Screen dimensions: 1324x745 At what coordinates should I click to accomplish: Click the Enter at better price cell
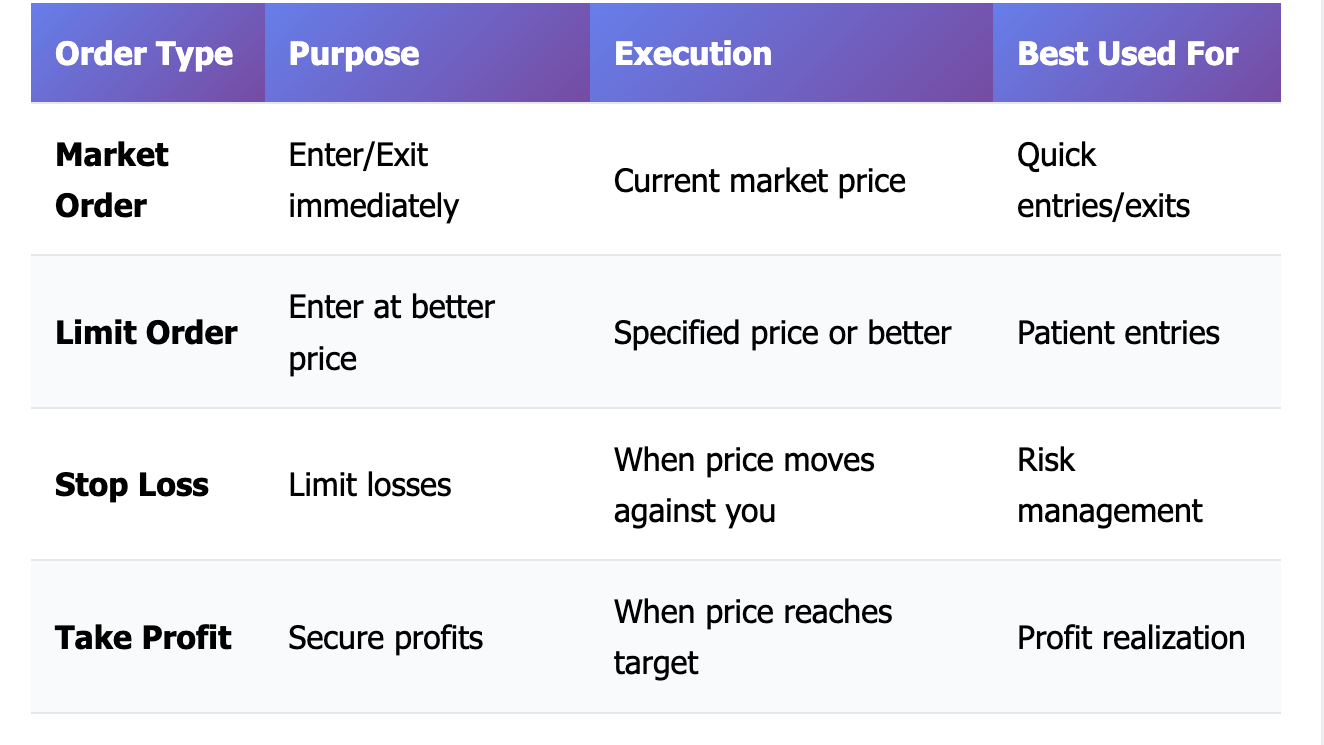pos(392,333)
